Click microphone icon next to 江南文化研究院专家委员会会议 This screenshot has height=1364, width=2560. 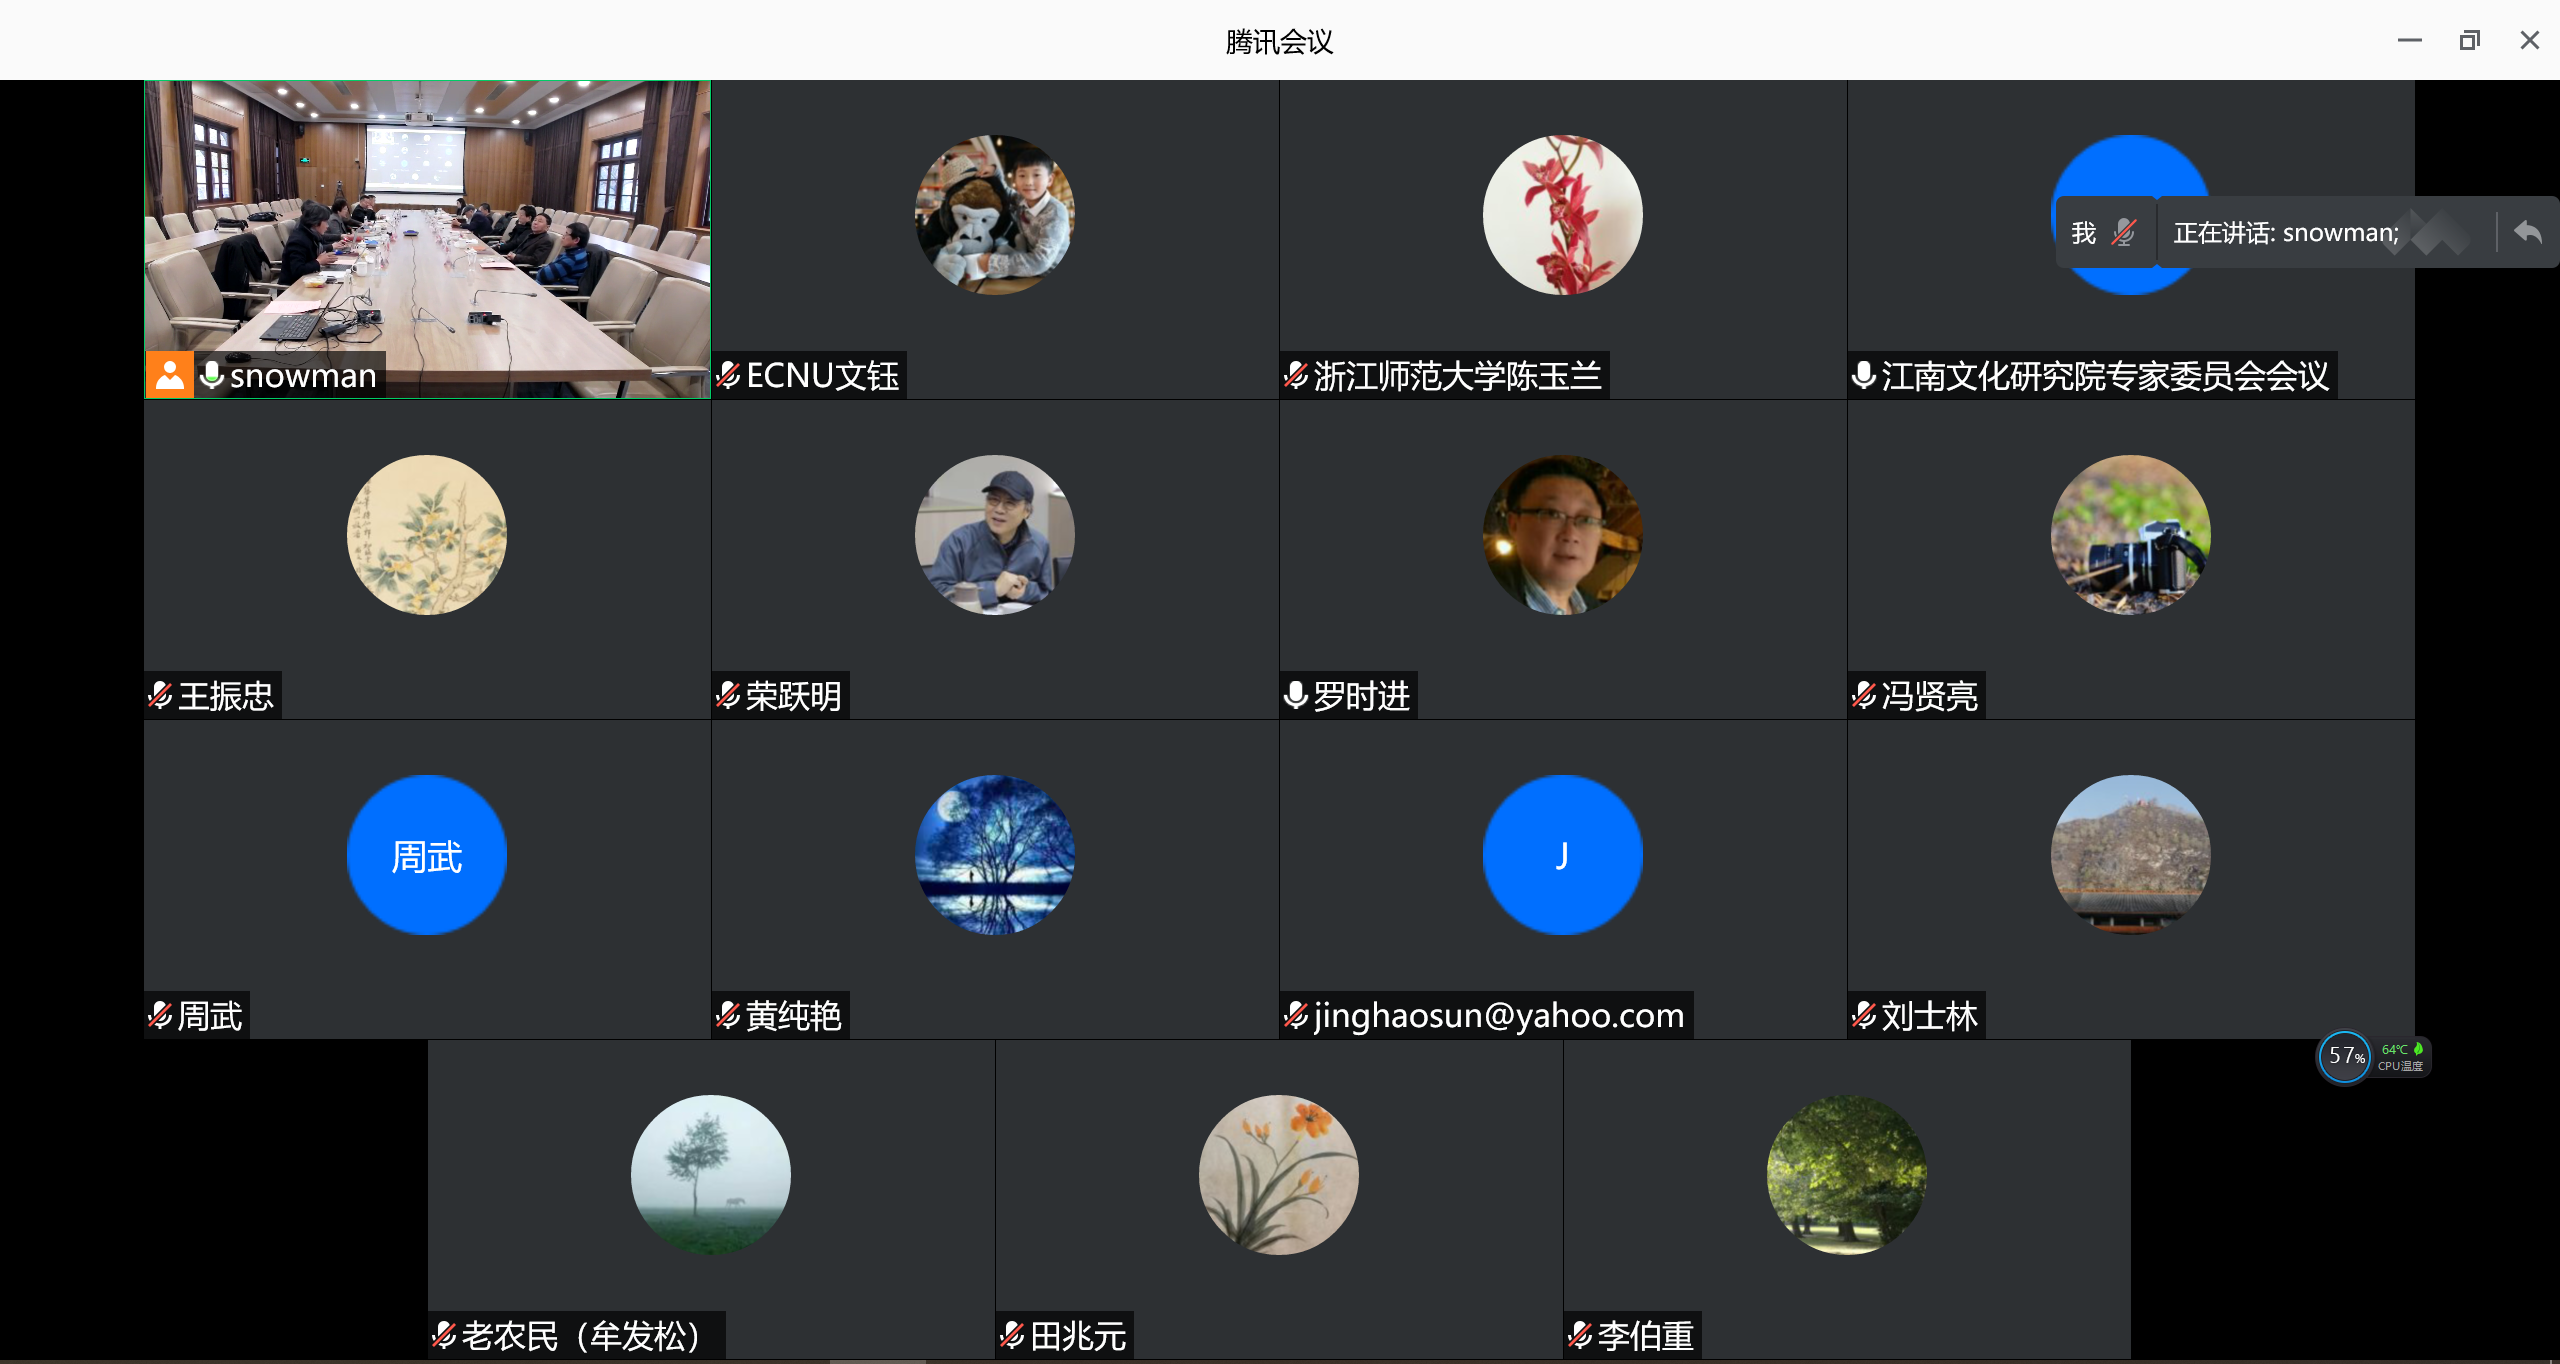[x=1864, y=376]
